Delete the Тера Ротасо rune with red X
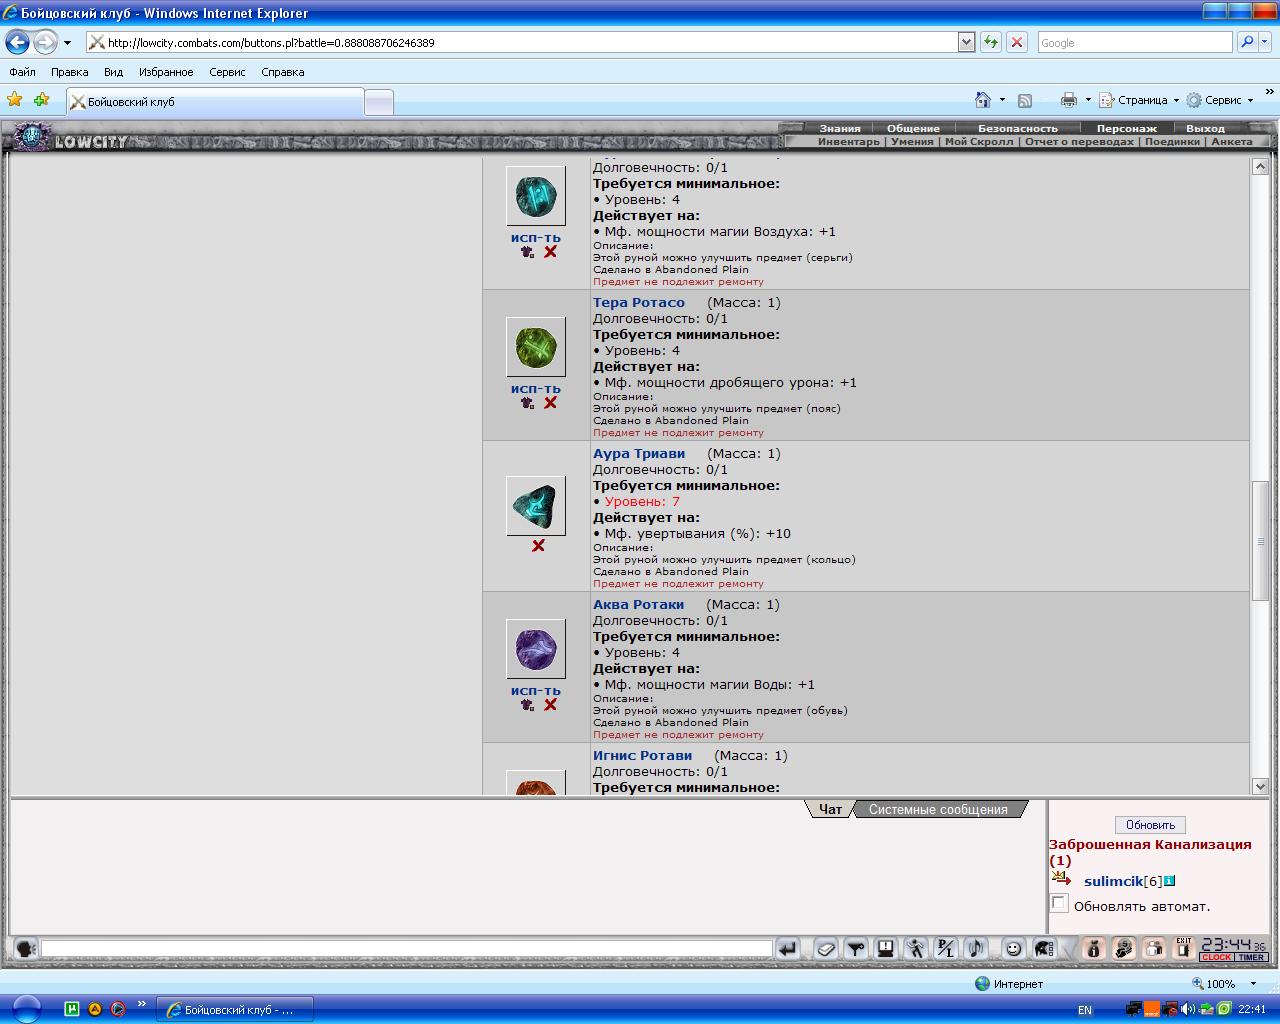This screenshot has width=1280, height=1024. 550,403
